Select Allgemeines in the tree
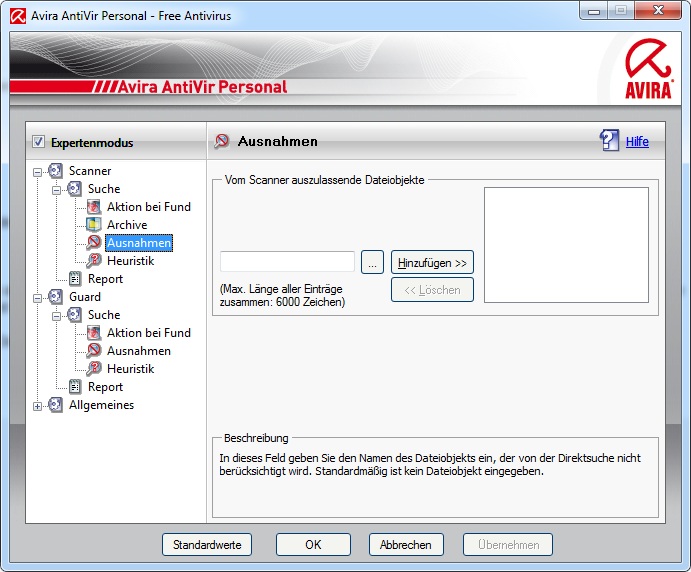The image size is (691, 572). [x=101, y=405]
